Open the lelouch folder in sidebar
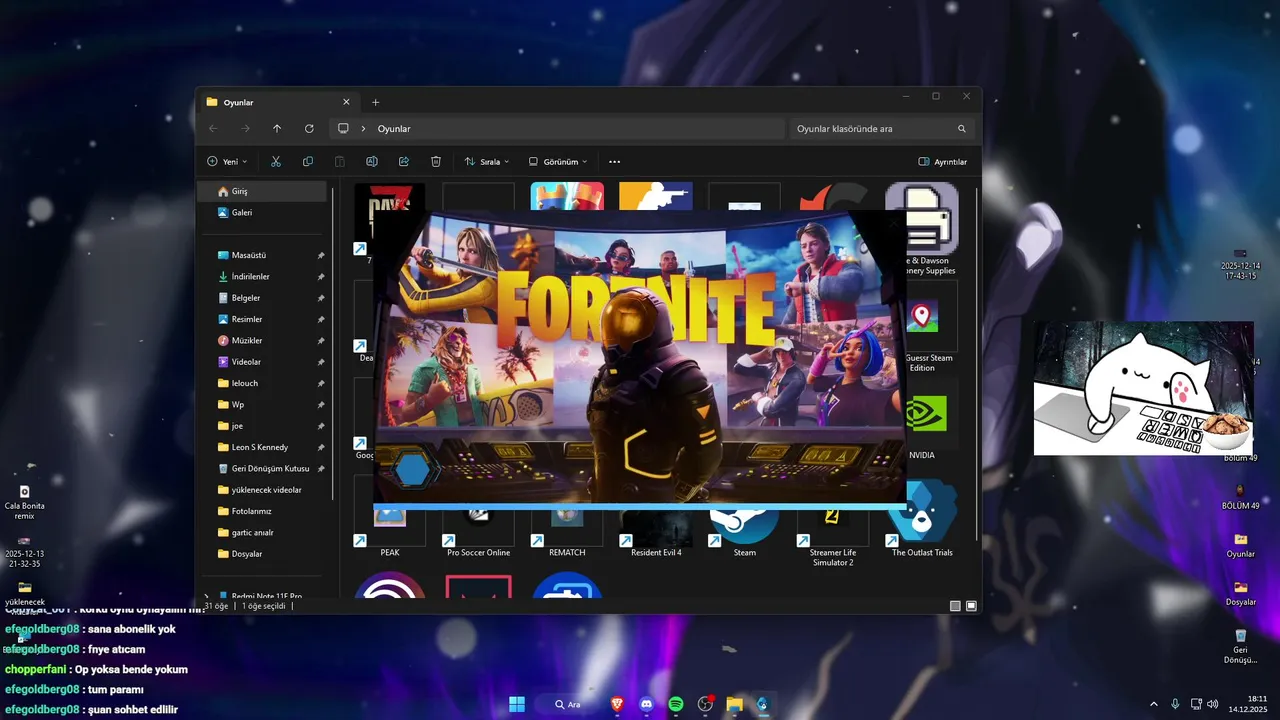The width and height of the screenshot is (1280, 720). pyautogui.click(x=263, y=383)
